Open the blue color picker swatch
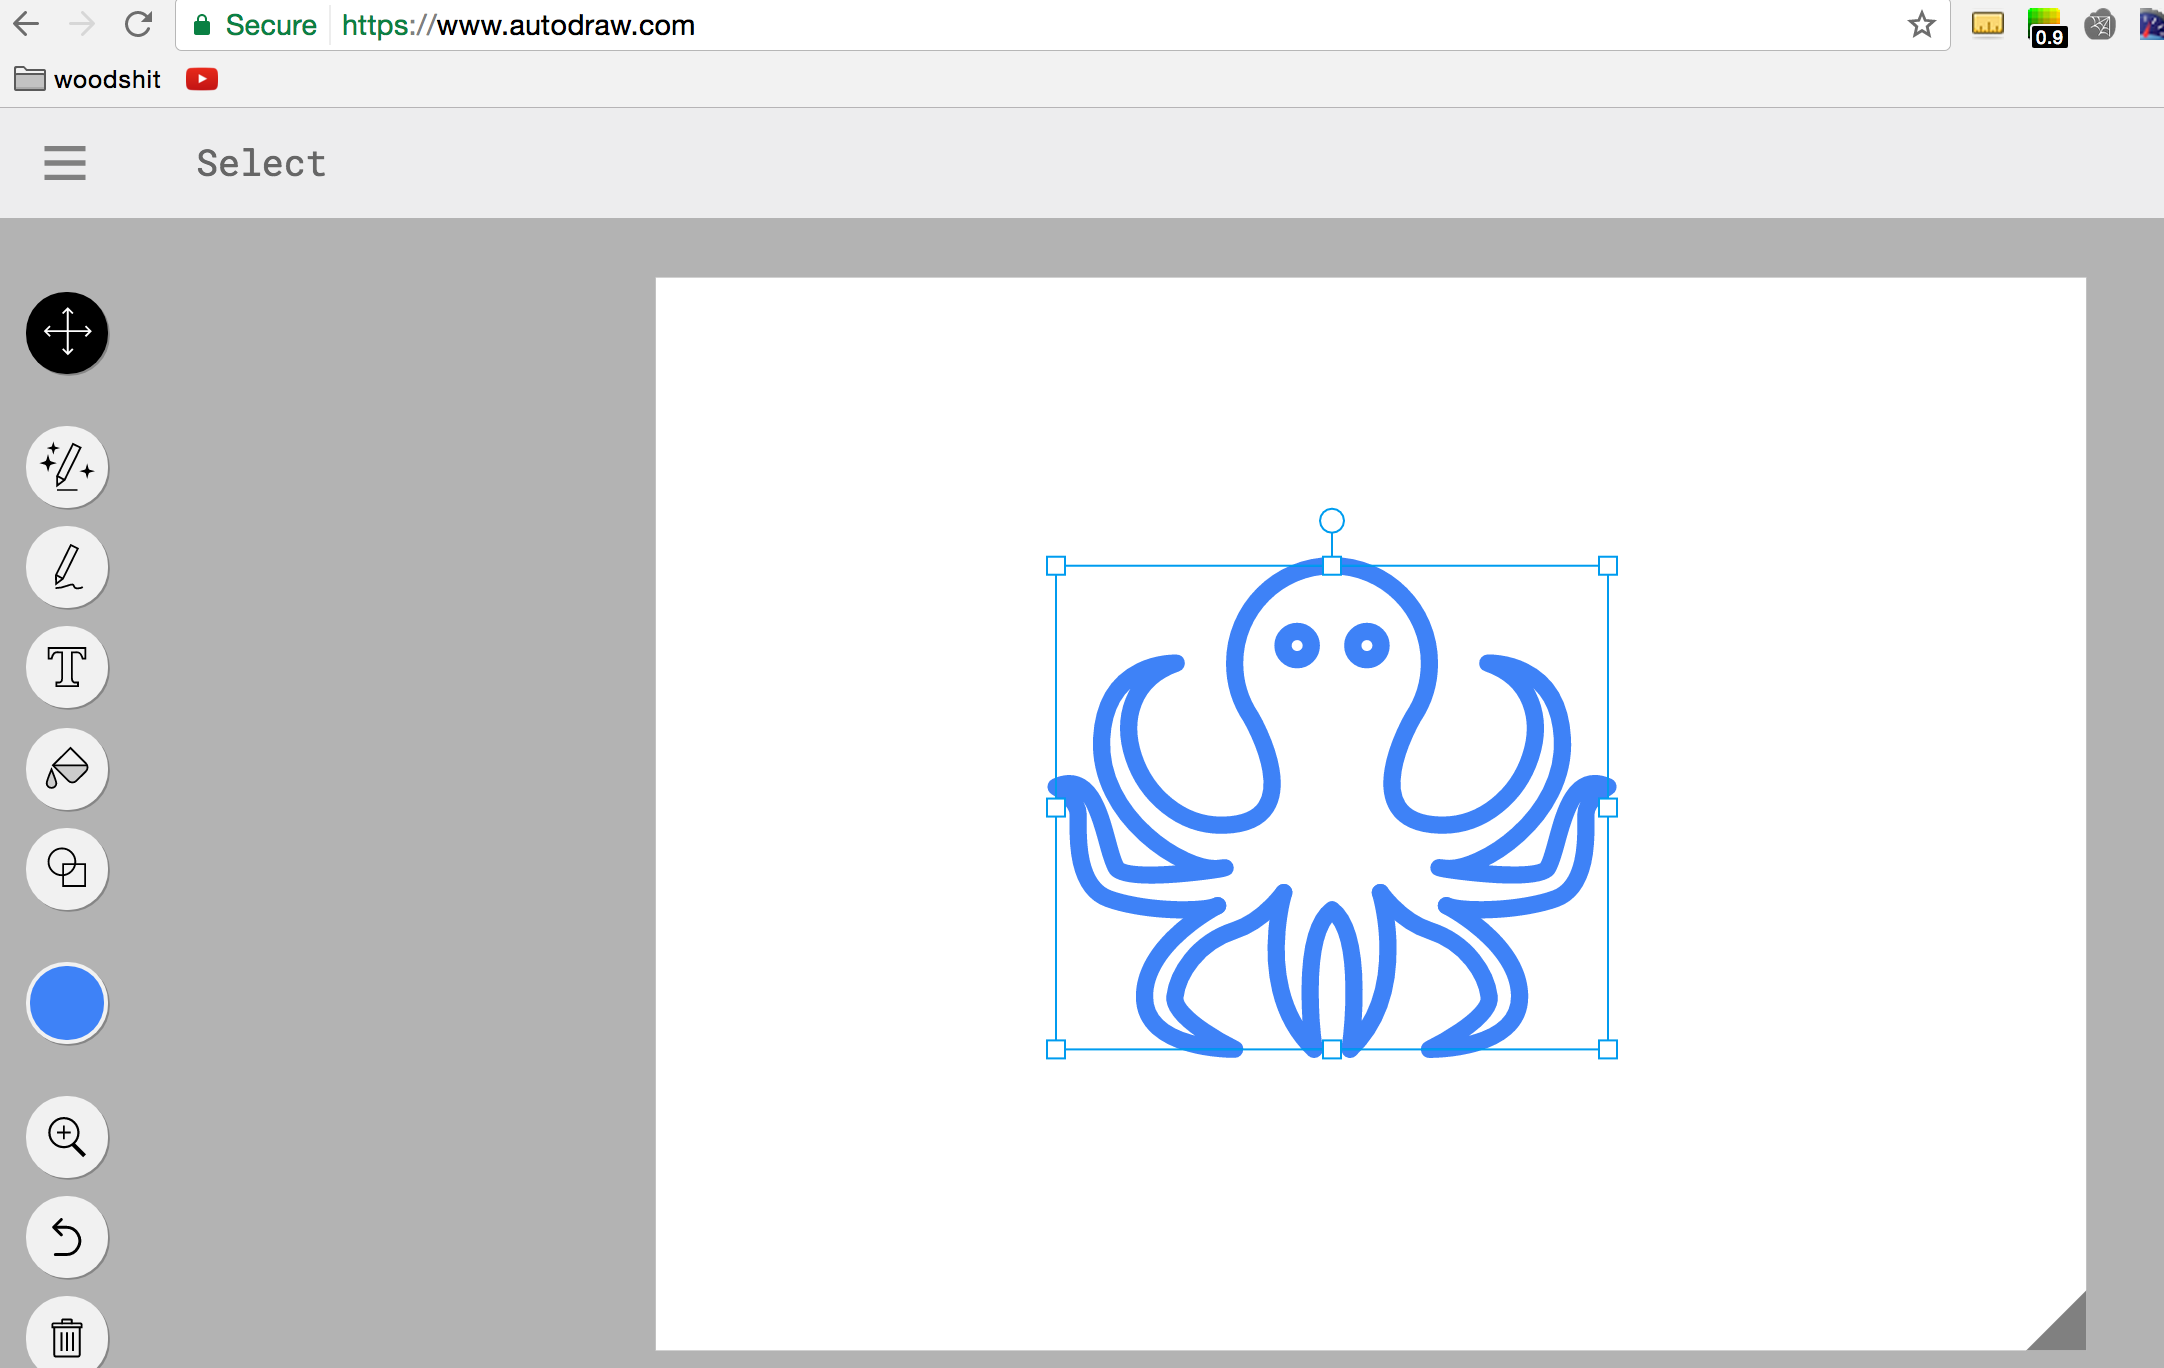The height and width of the screenshot is (1368, 2164). pyautogui.click(x=66, y=1001)
